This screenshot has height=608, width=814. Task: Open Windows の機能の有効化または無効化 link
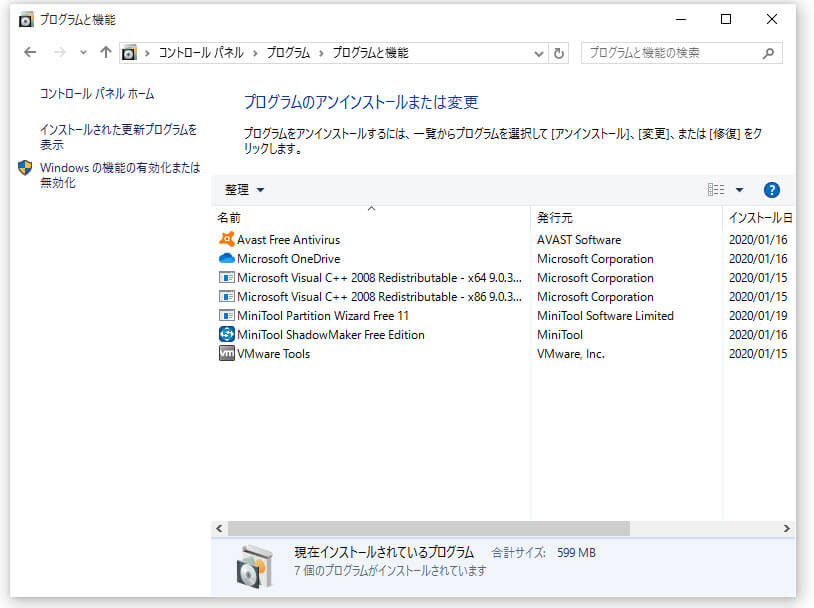(120, 175)
